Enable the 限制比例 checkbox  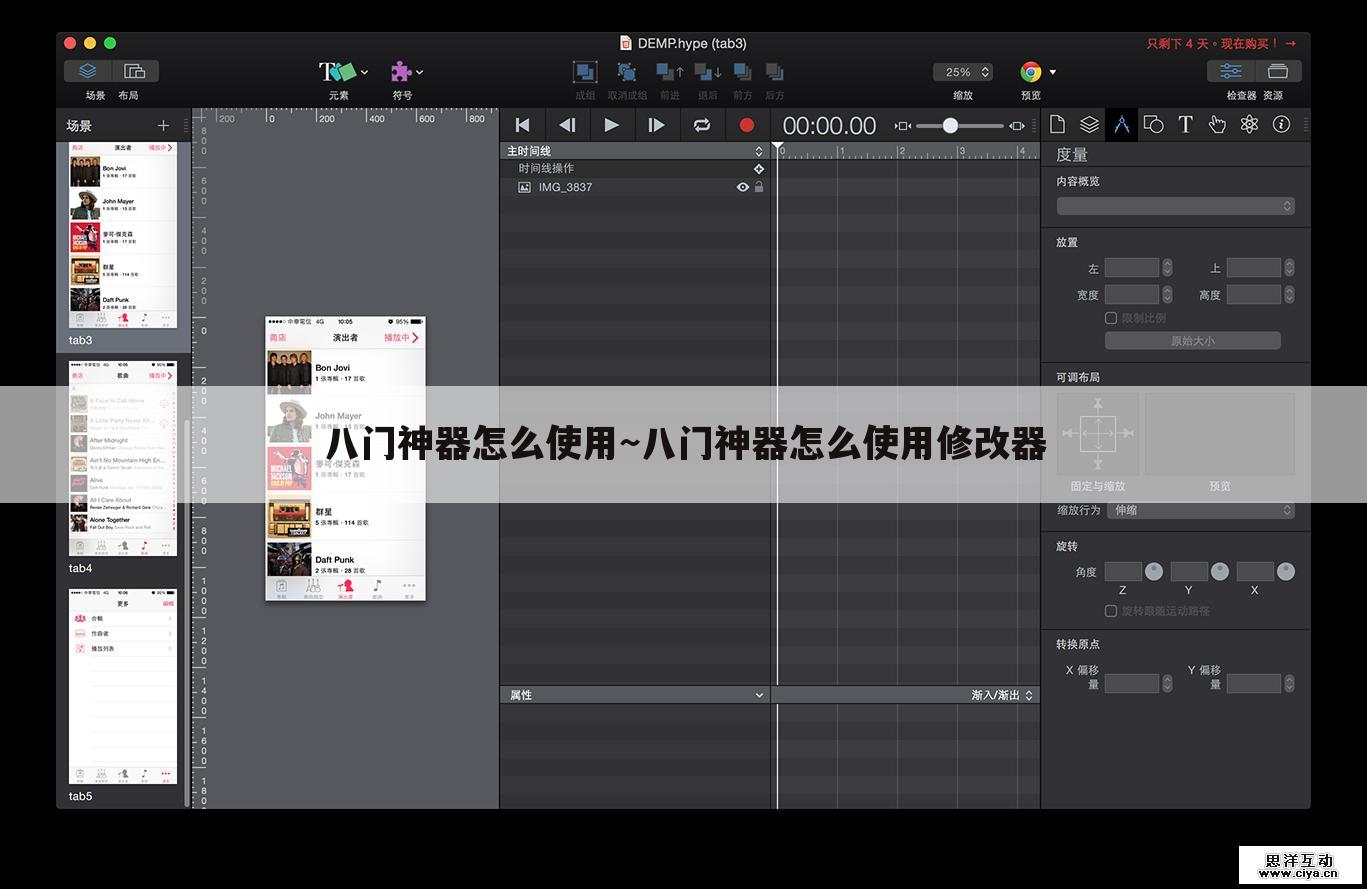click(1111, 318)
